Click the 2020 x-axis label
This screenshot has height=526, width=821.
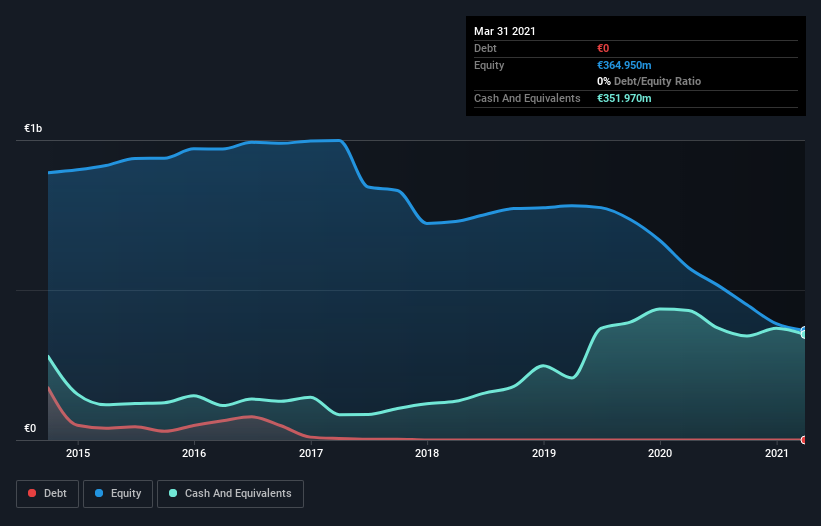click(660, 453)
